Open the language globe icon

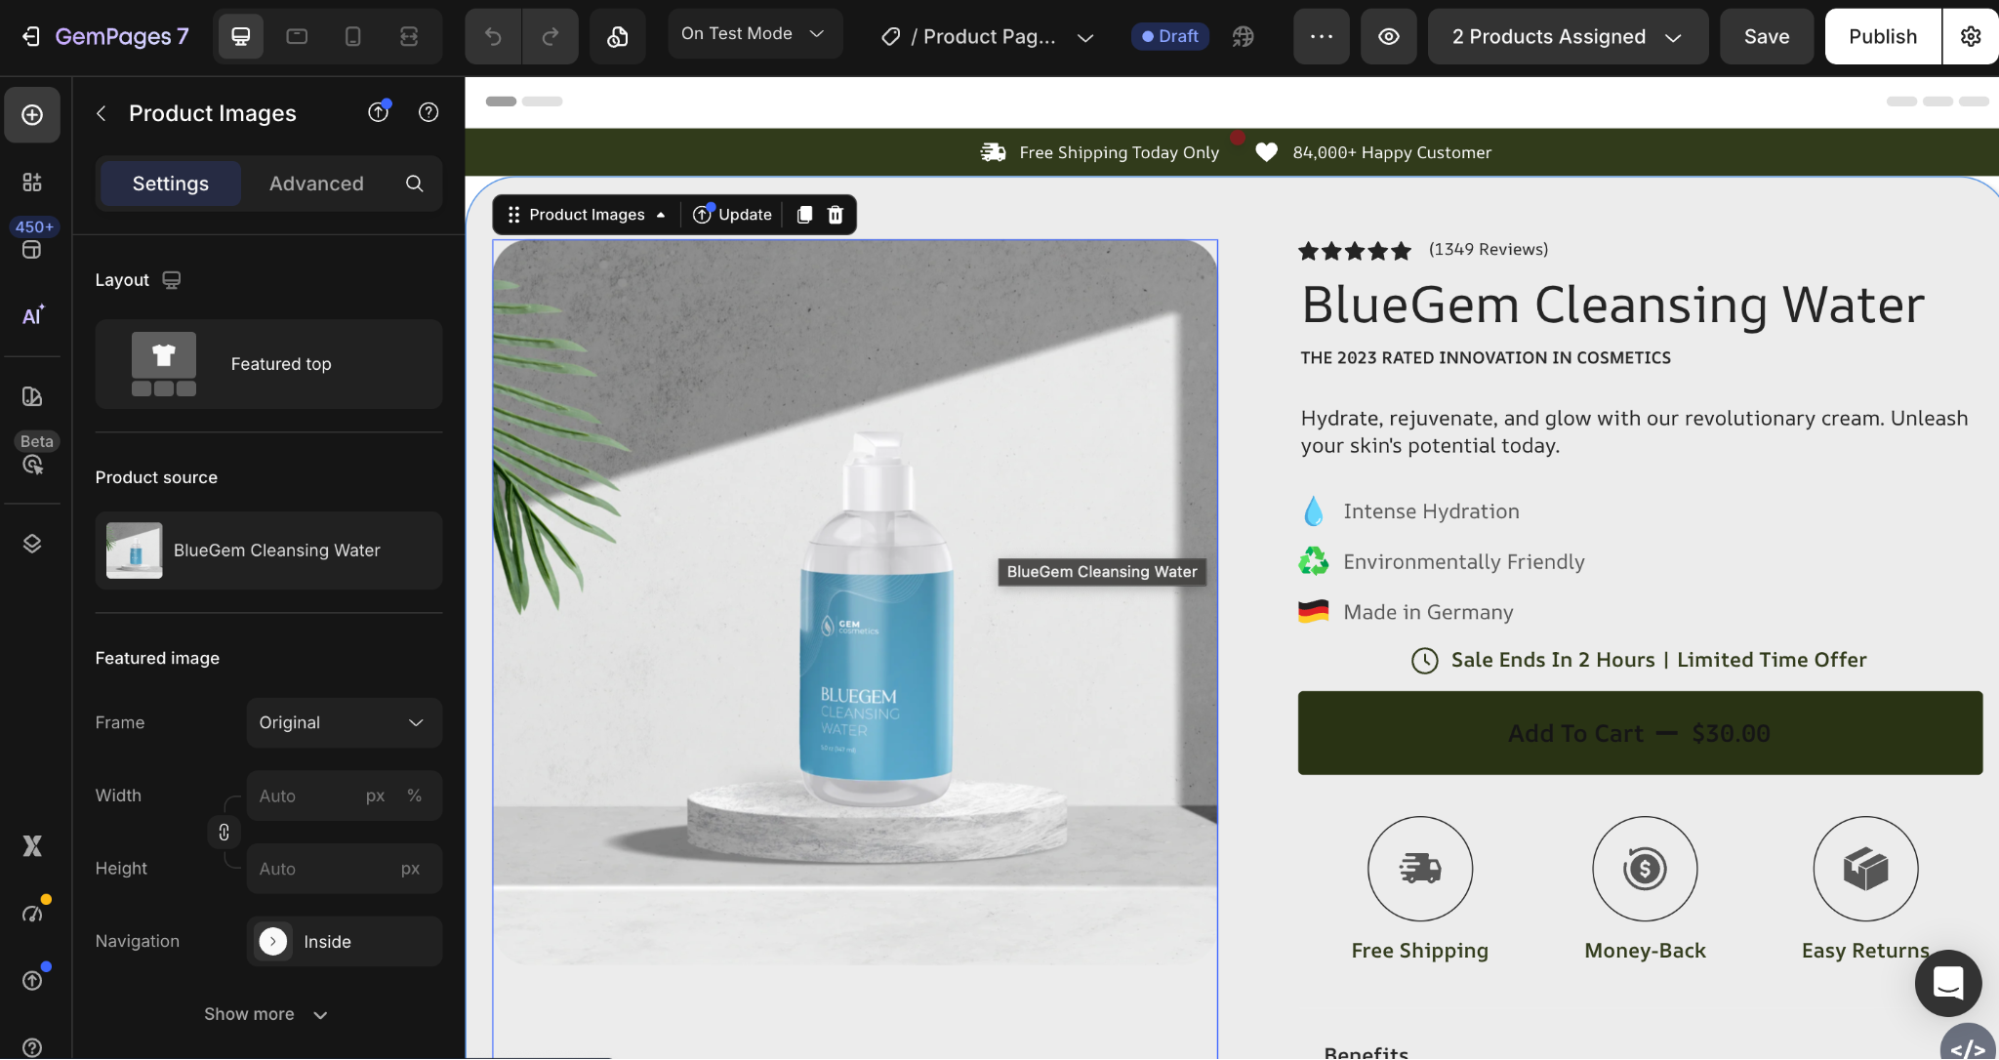click(x=1243, y=36)
